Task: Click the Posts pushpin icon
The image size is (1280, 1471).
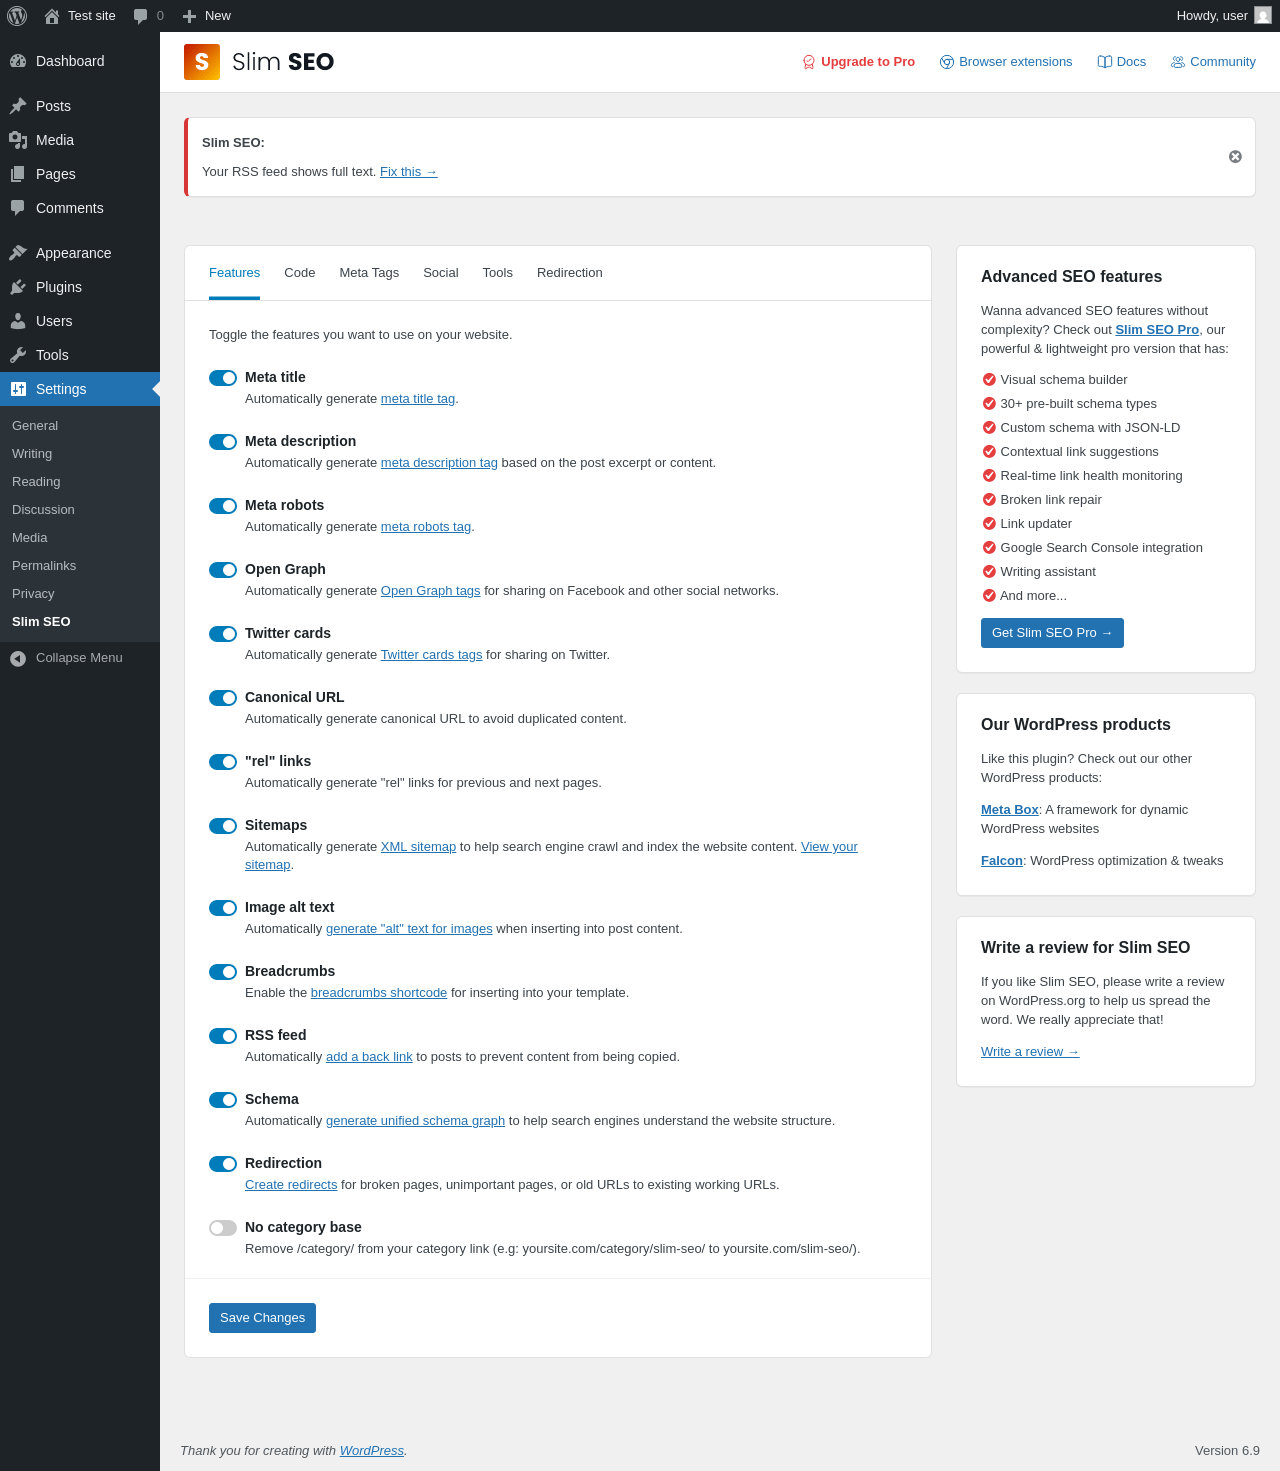Action: (x=18, y=106)
